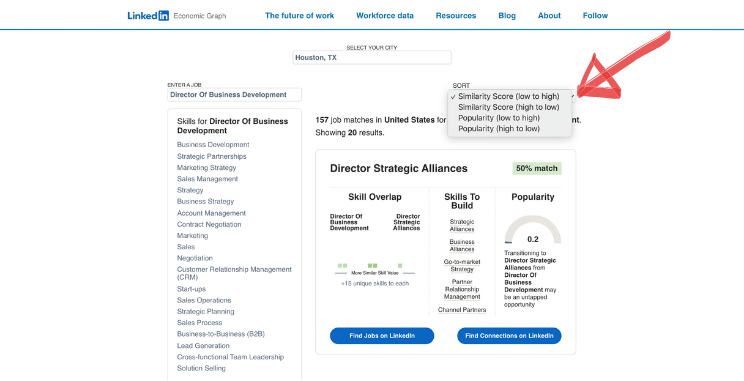This screenshot has width=744, height=381.
Task: Go to the Resources page
Action: pos(456,16)
